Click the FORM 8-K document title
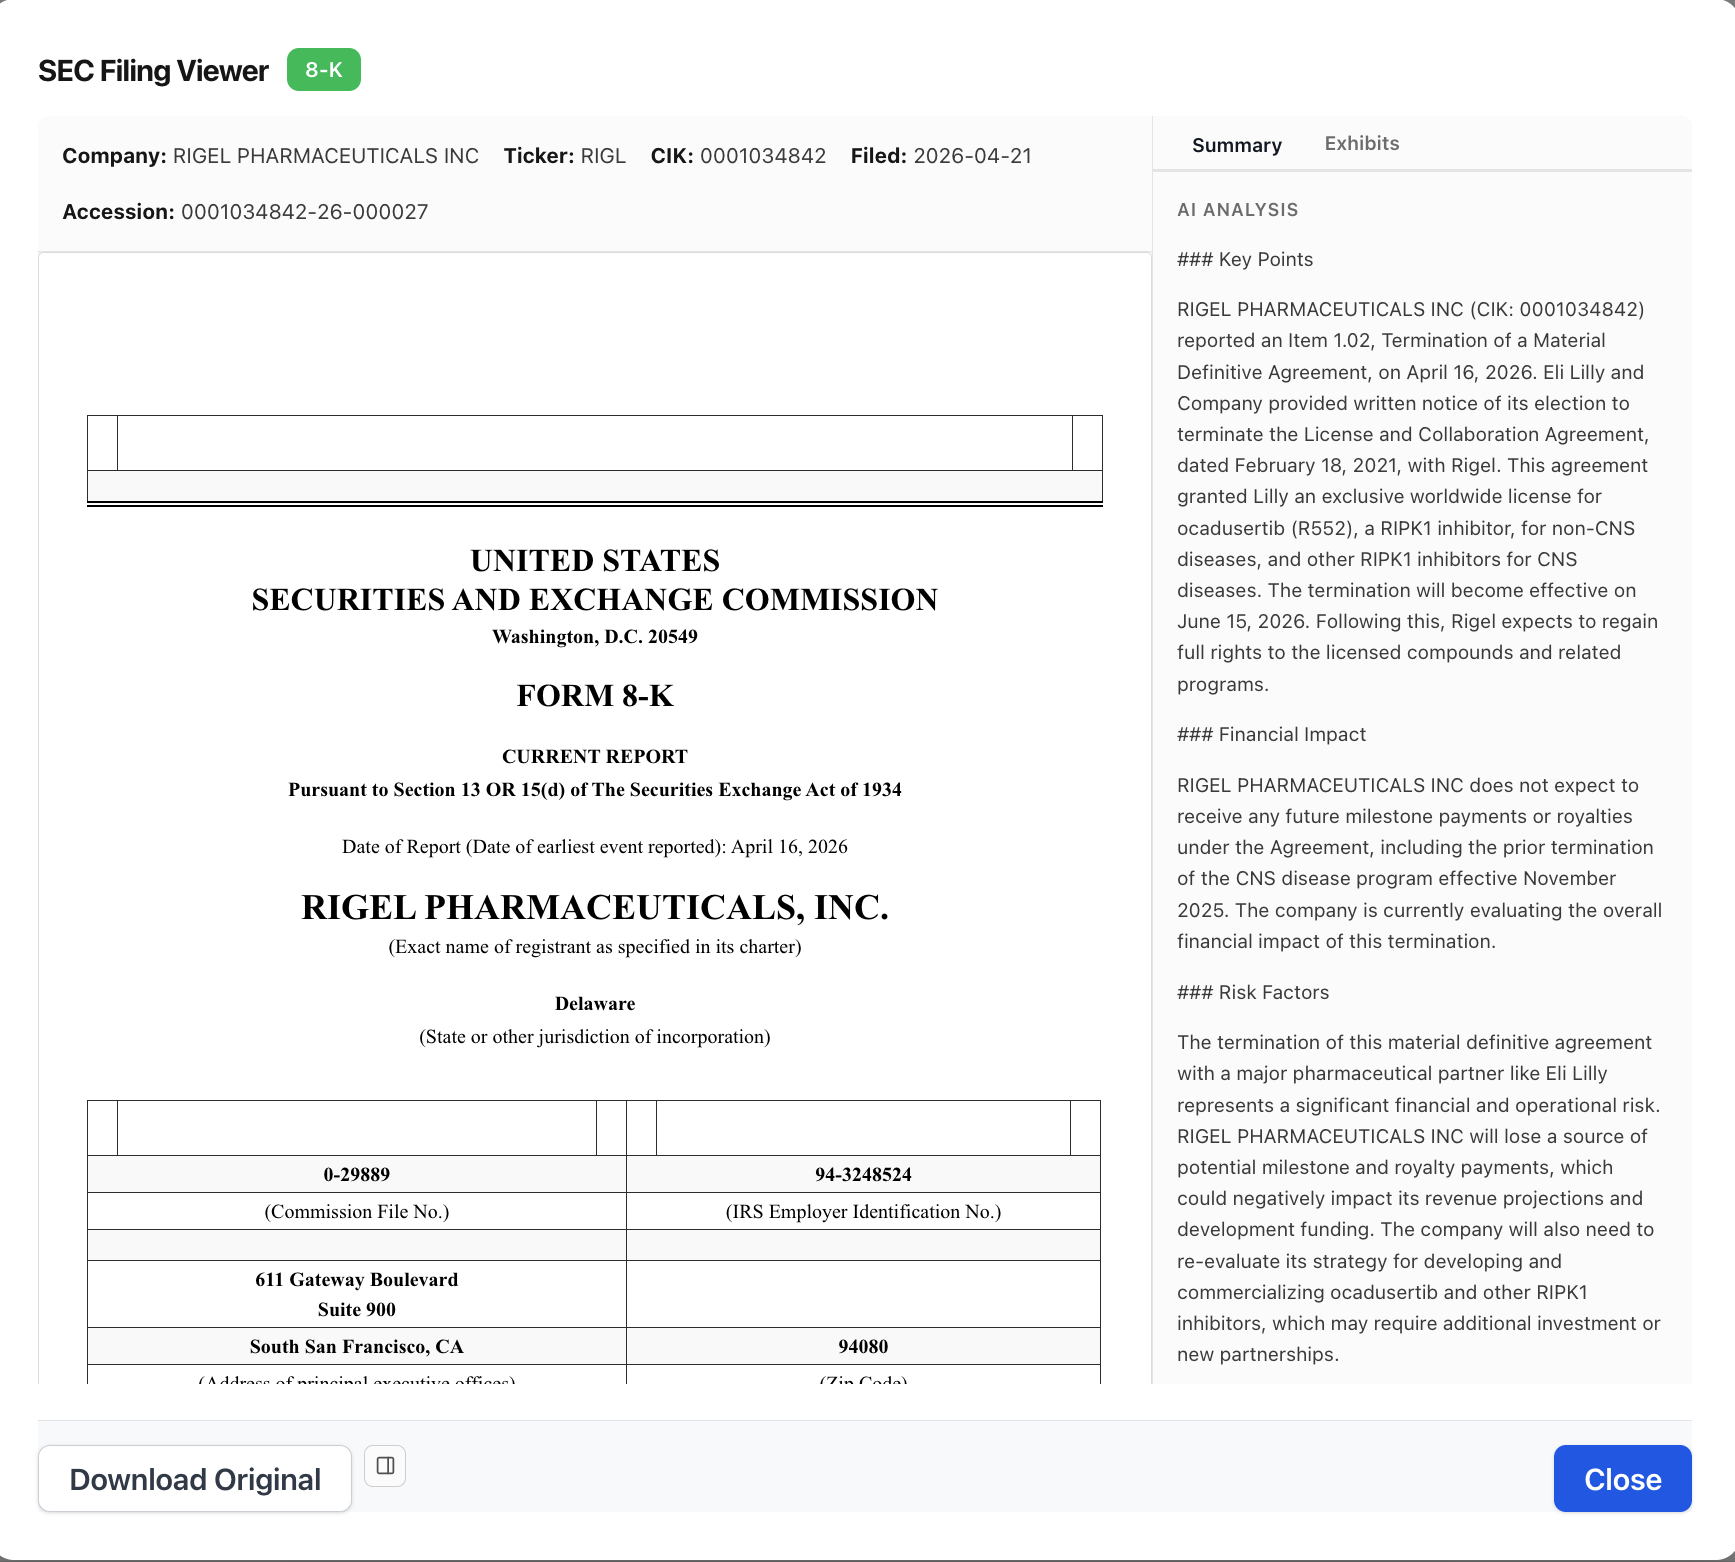 click(x=595, y=696)
